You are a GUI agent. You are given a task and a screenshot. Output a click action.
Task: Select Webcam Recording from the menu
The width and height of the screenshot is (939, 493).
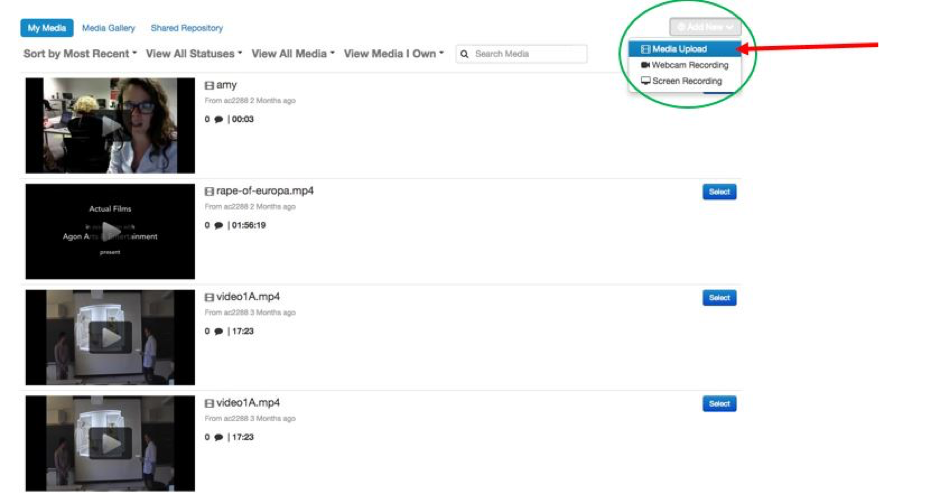click(684, 65)
